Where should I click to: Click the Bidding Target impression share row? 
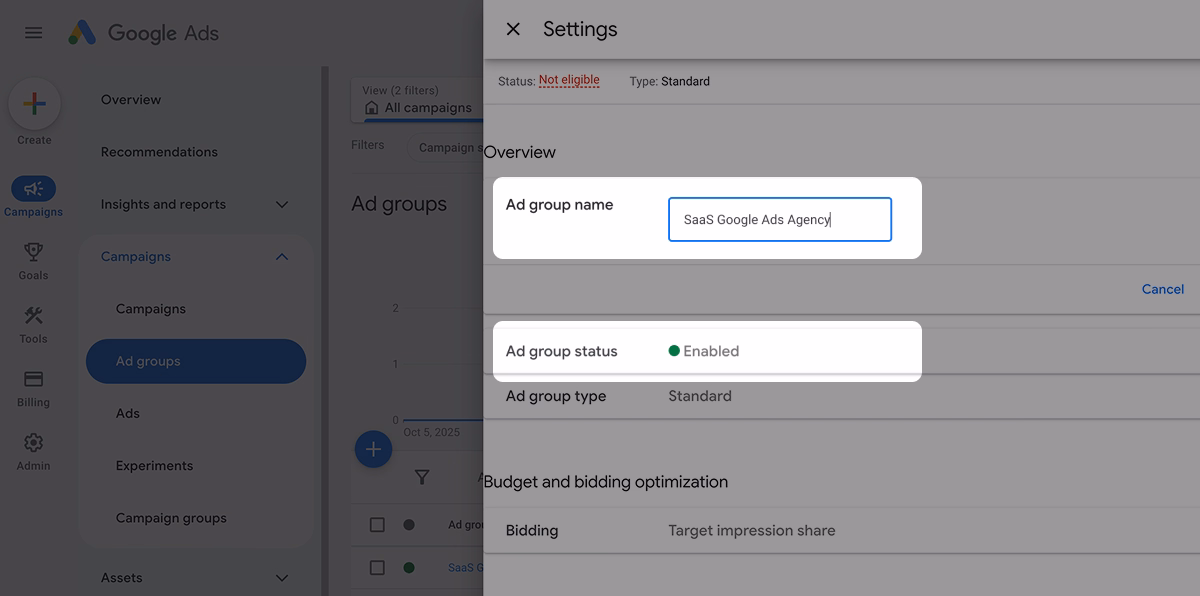tap(841, 531)
